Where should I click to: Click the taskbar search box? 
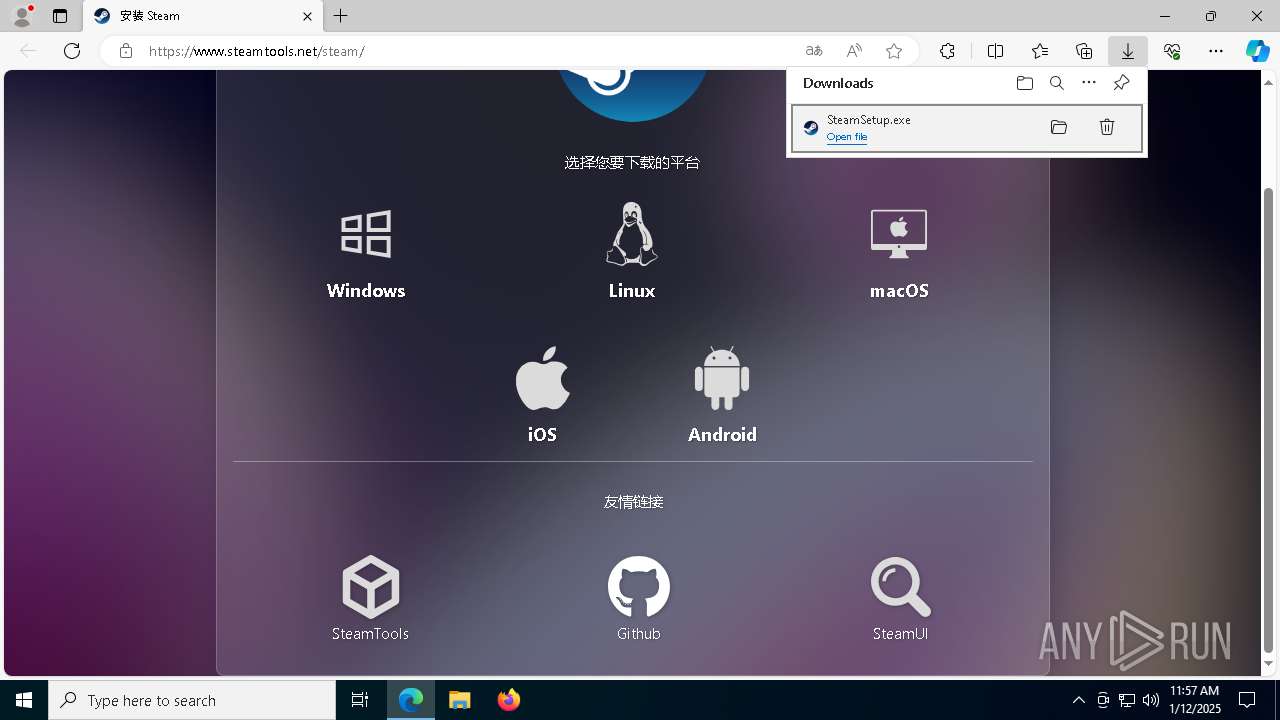[x=192, y=700]
